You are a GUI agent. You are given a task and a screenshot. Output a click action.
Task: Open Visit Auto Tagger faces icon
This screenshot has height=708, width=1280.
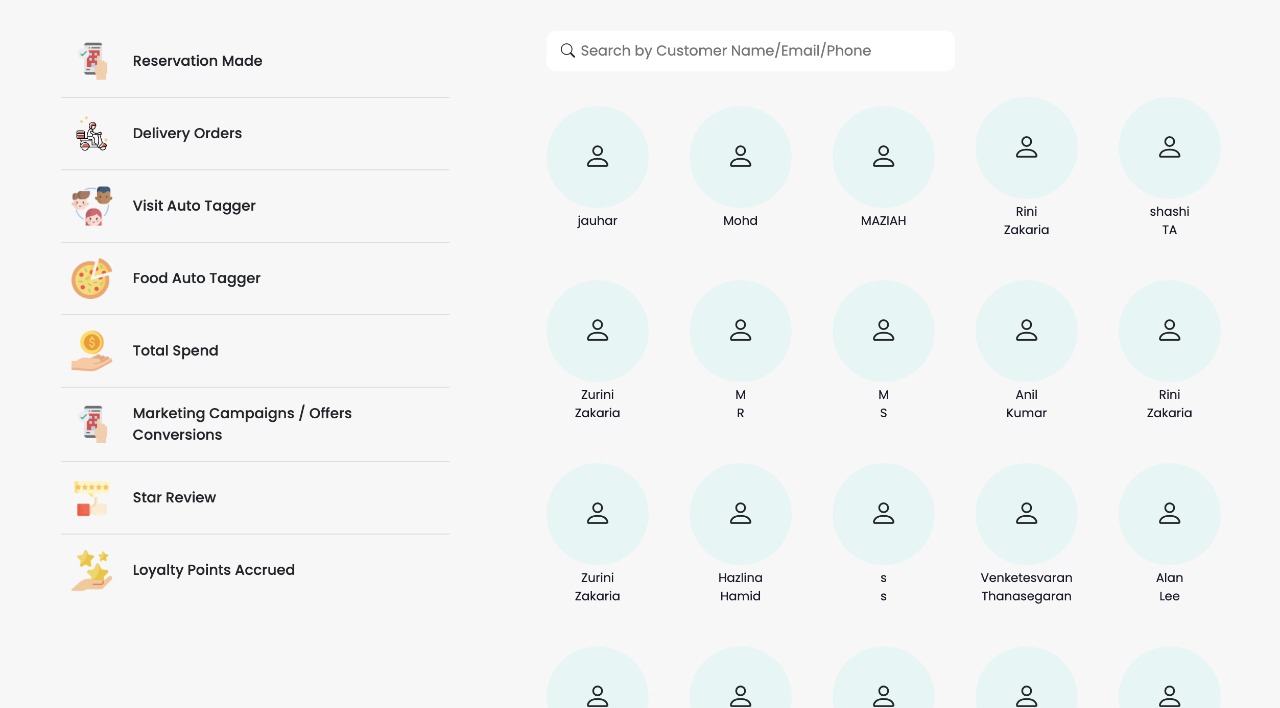pos(91,206)
